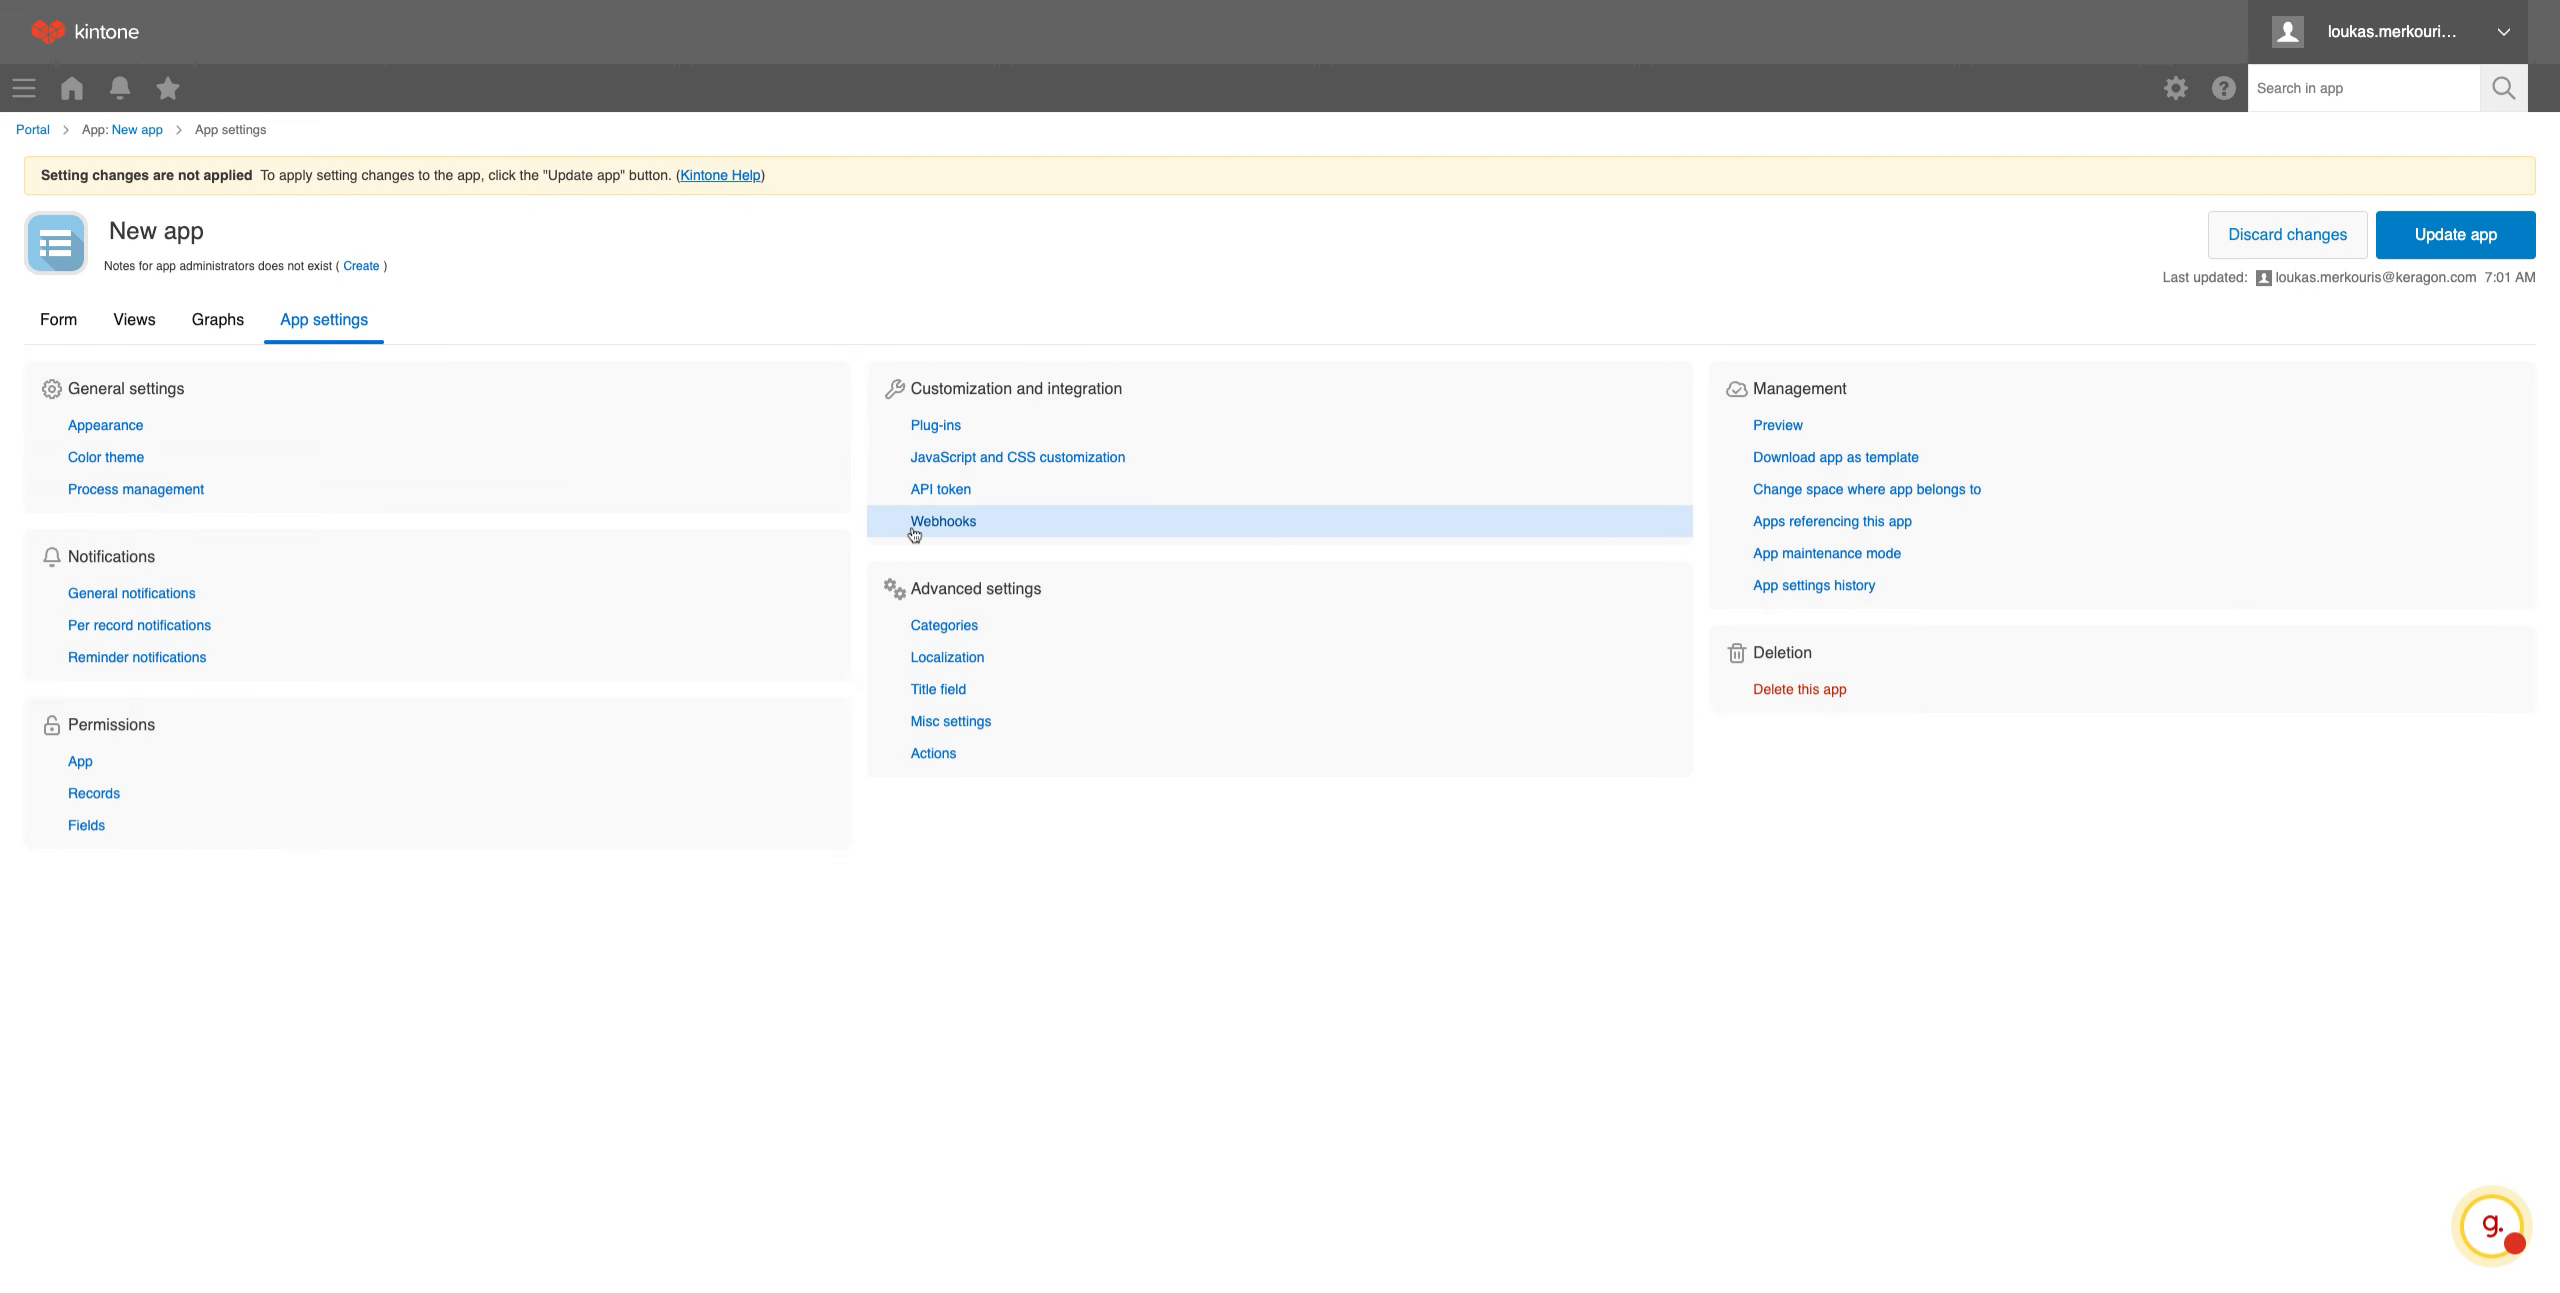The height and width of the screenshot is (1293, 2560).
Task: Switch to the Views tab
Action: coord(134,319)
